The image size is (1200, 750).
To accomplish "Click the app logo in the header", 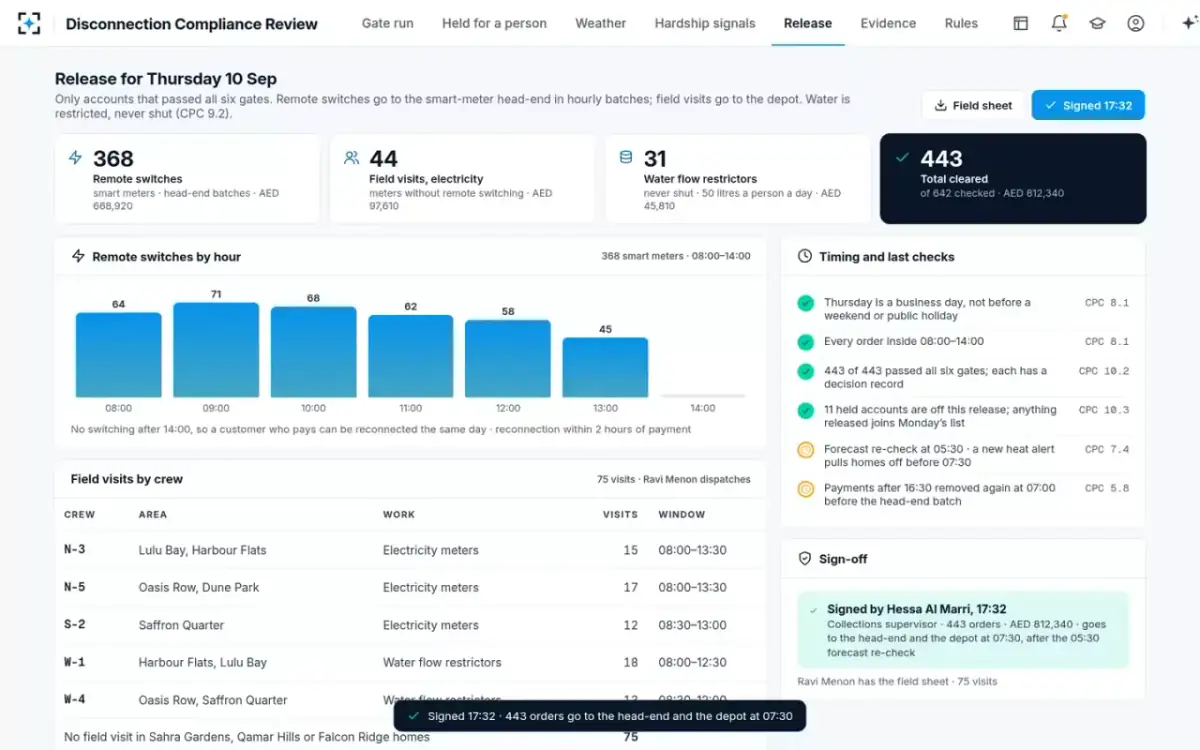I will point(29,23).
